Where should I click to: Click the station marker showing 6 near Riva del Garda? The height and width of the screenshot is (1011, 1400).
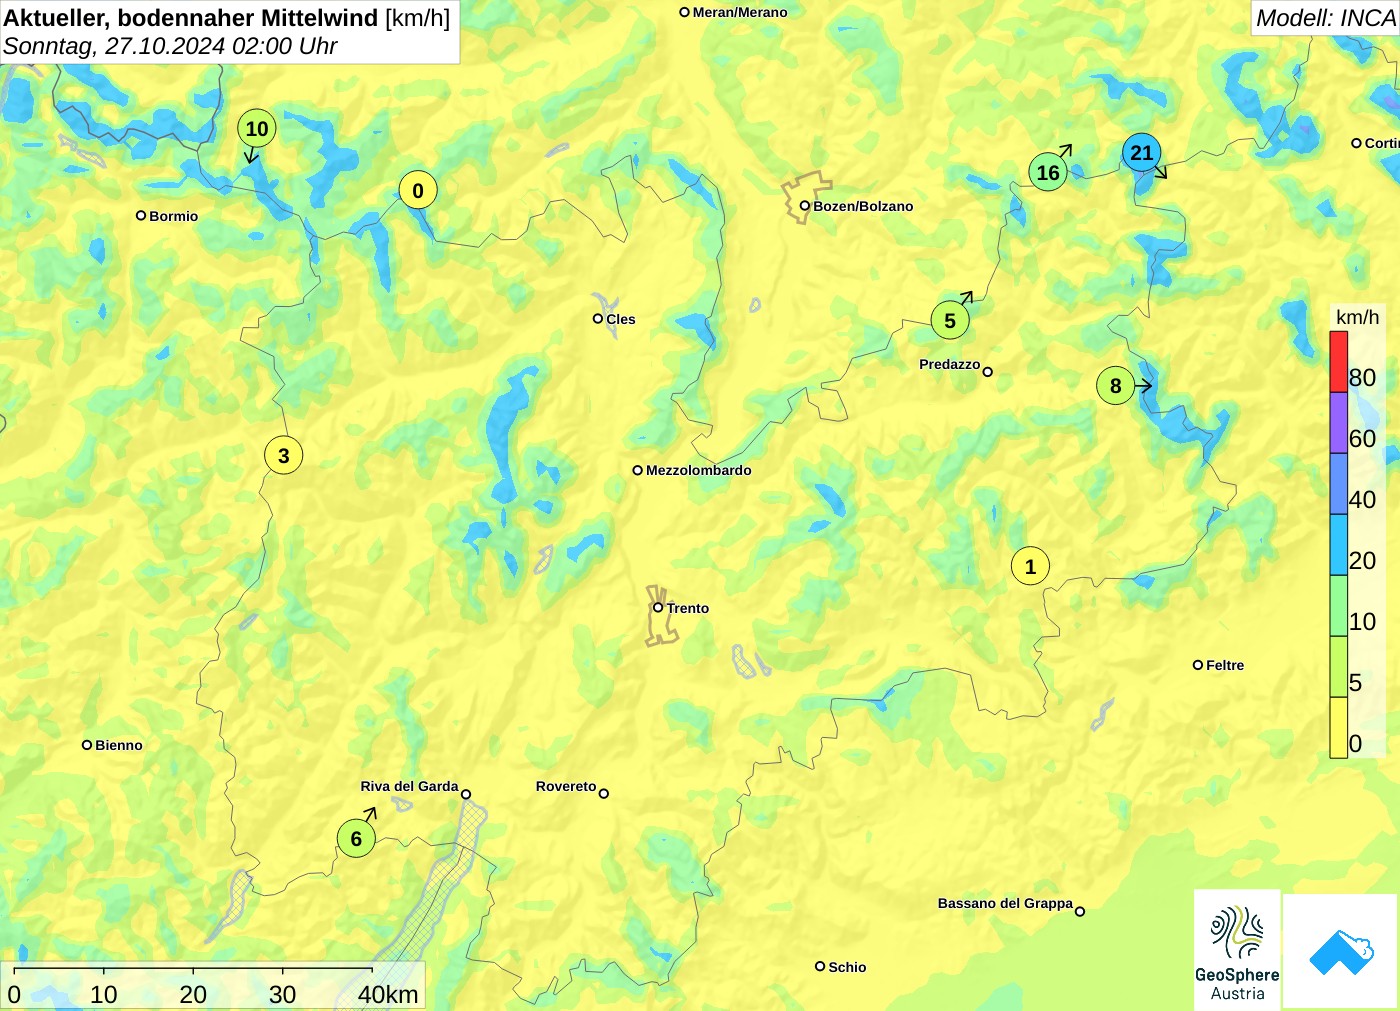tap(356, 838)
